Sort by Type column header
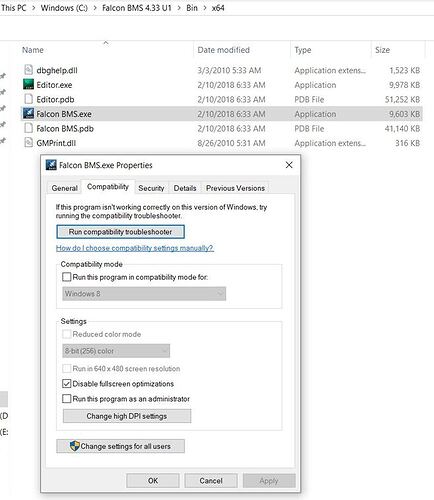The image size is (434, 500). (303, 50)
